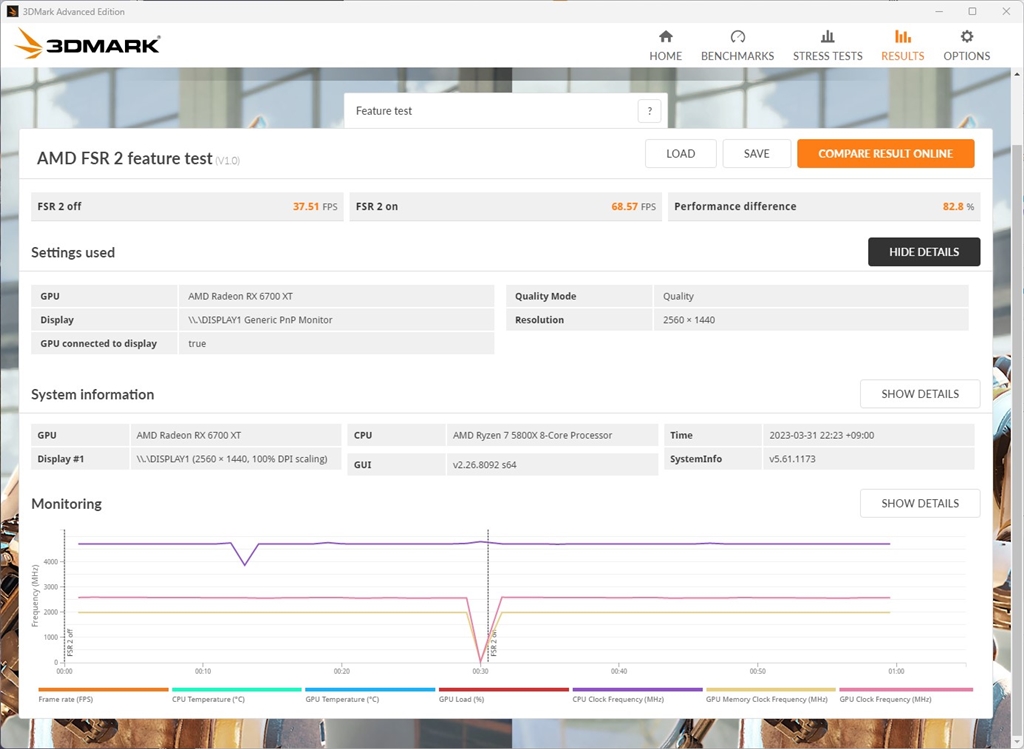The image size is (1024, 749).
Task: Click GUI version v2.26.8092 s64
Action: point(484,465)
